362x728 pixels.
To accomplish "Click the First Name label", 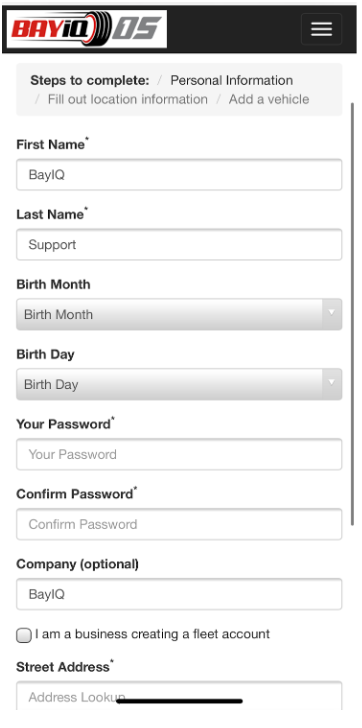I will (x=52, y=144).
